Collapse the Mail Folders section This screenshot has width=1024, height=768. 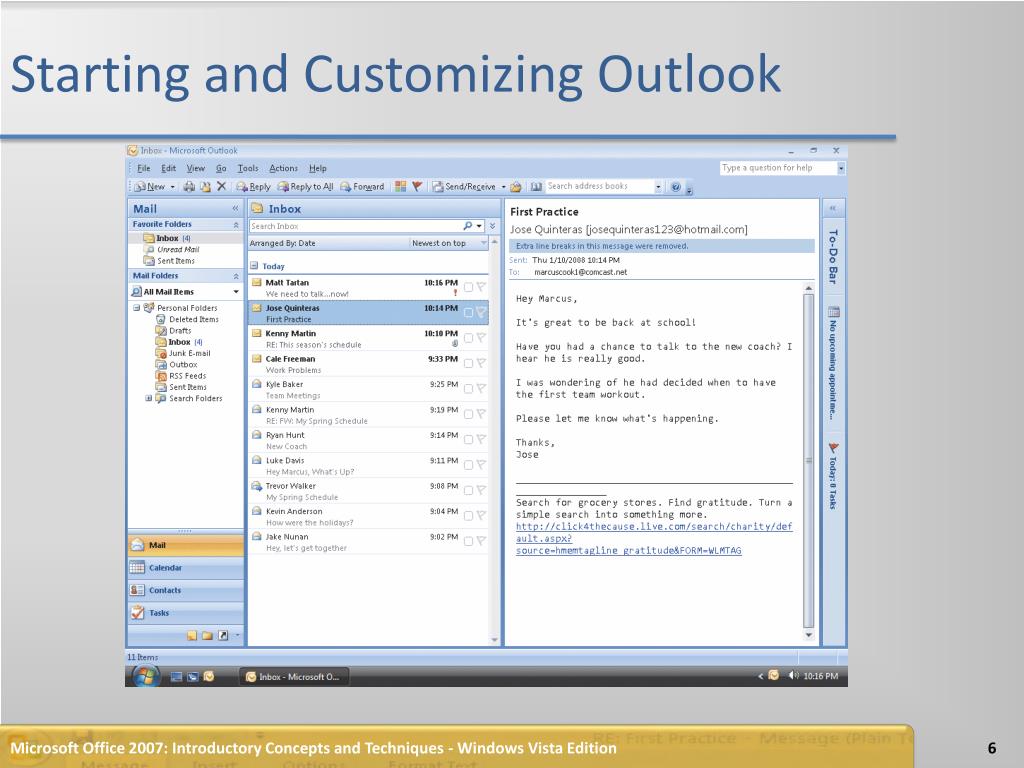[x=236, y=276]
